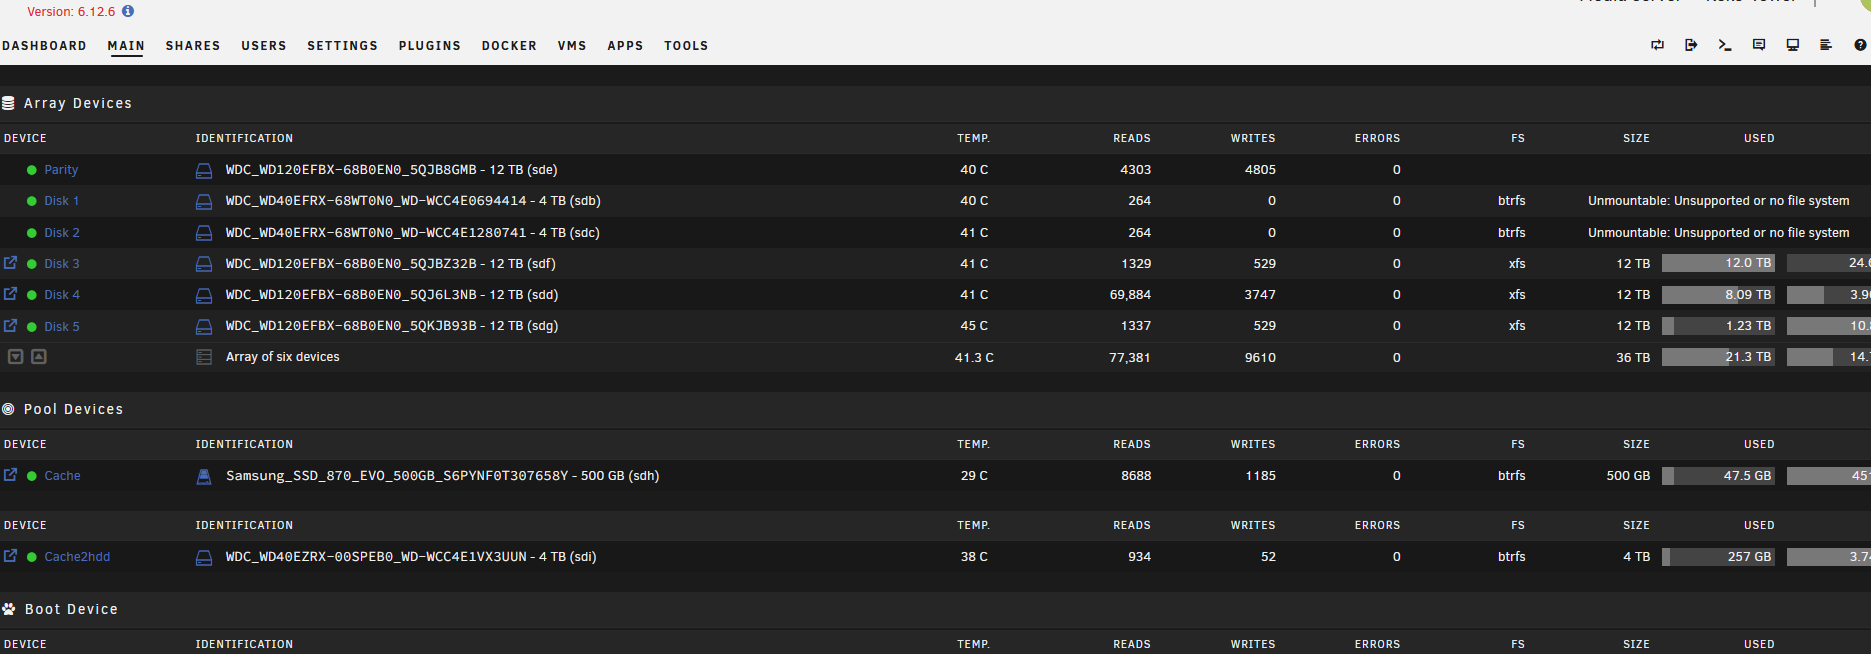Click the 'Array of six devices' text
This screenshot has height=654, width=1871.
[283, 357]
